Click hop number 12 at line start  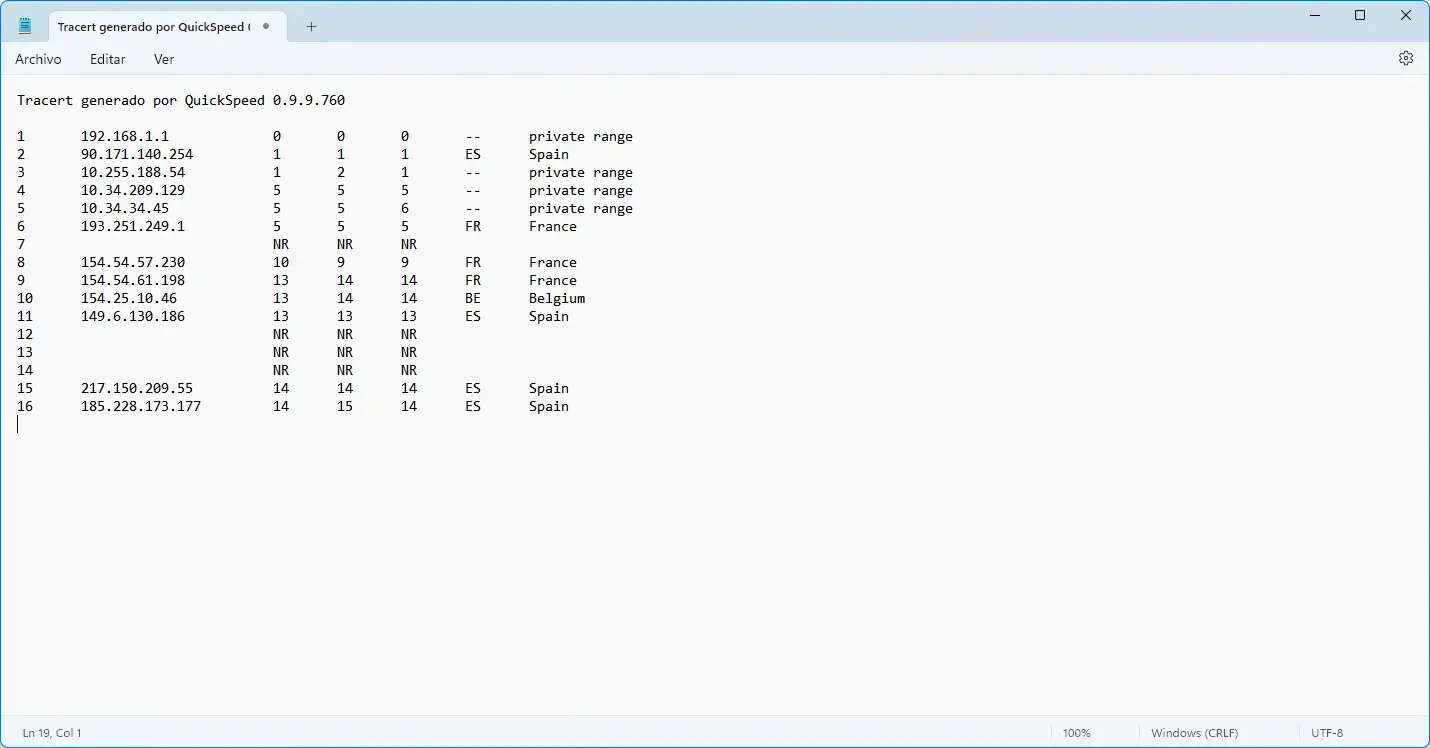25,334
